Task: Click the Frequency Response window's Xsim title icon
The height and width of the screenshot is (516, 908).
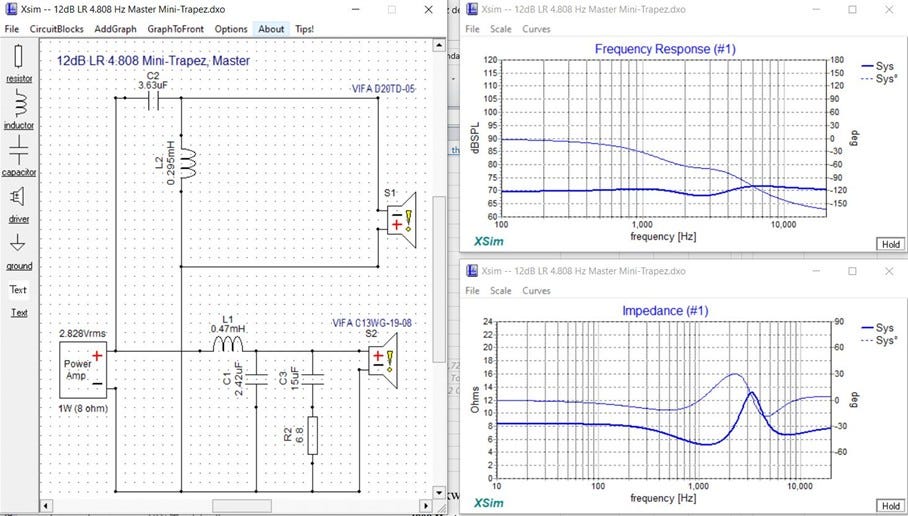Action: tap(473, 9)
